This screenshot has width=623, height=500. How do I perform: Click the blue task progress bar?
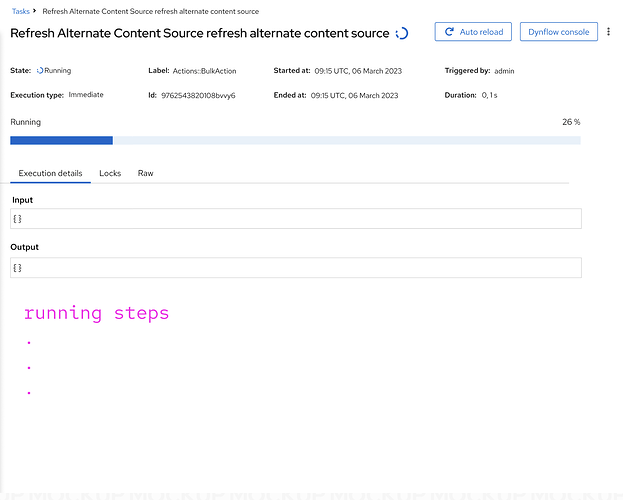(61, 141)
